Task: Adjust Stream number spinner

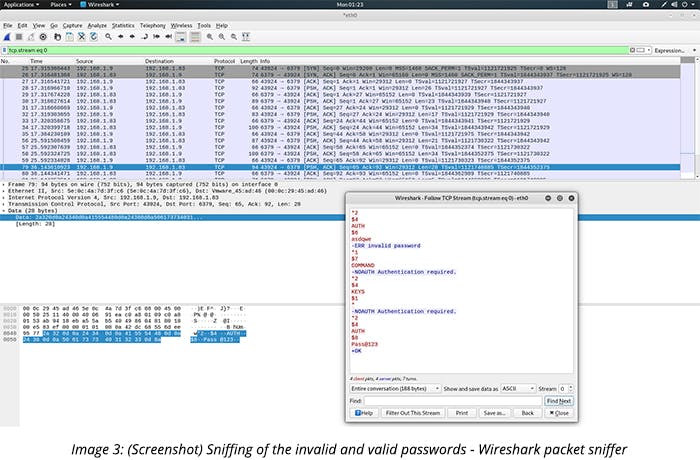Action: point(571,389)
